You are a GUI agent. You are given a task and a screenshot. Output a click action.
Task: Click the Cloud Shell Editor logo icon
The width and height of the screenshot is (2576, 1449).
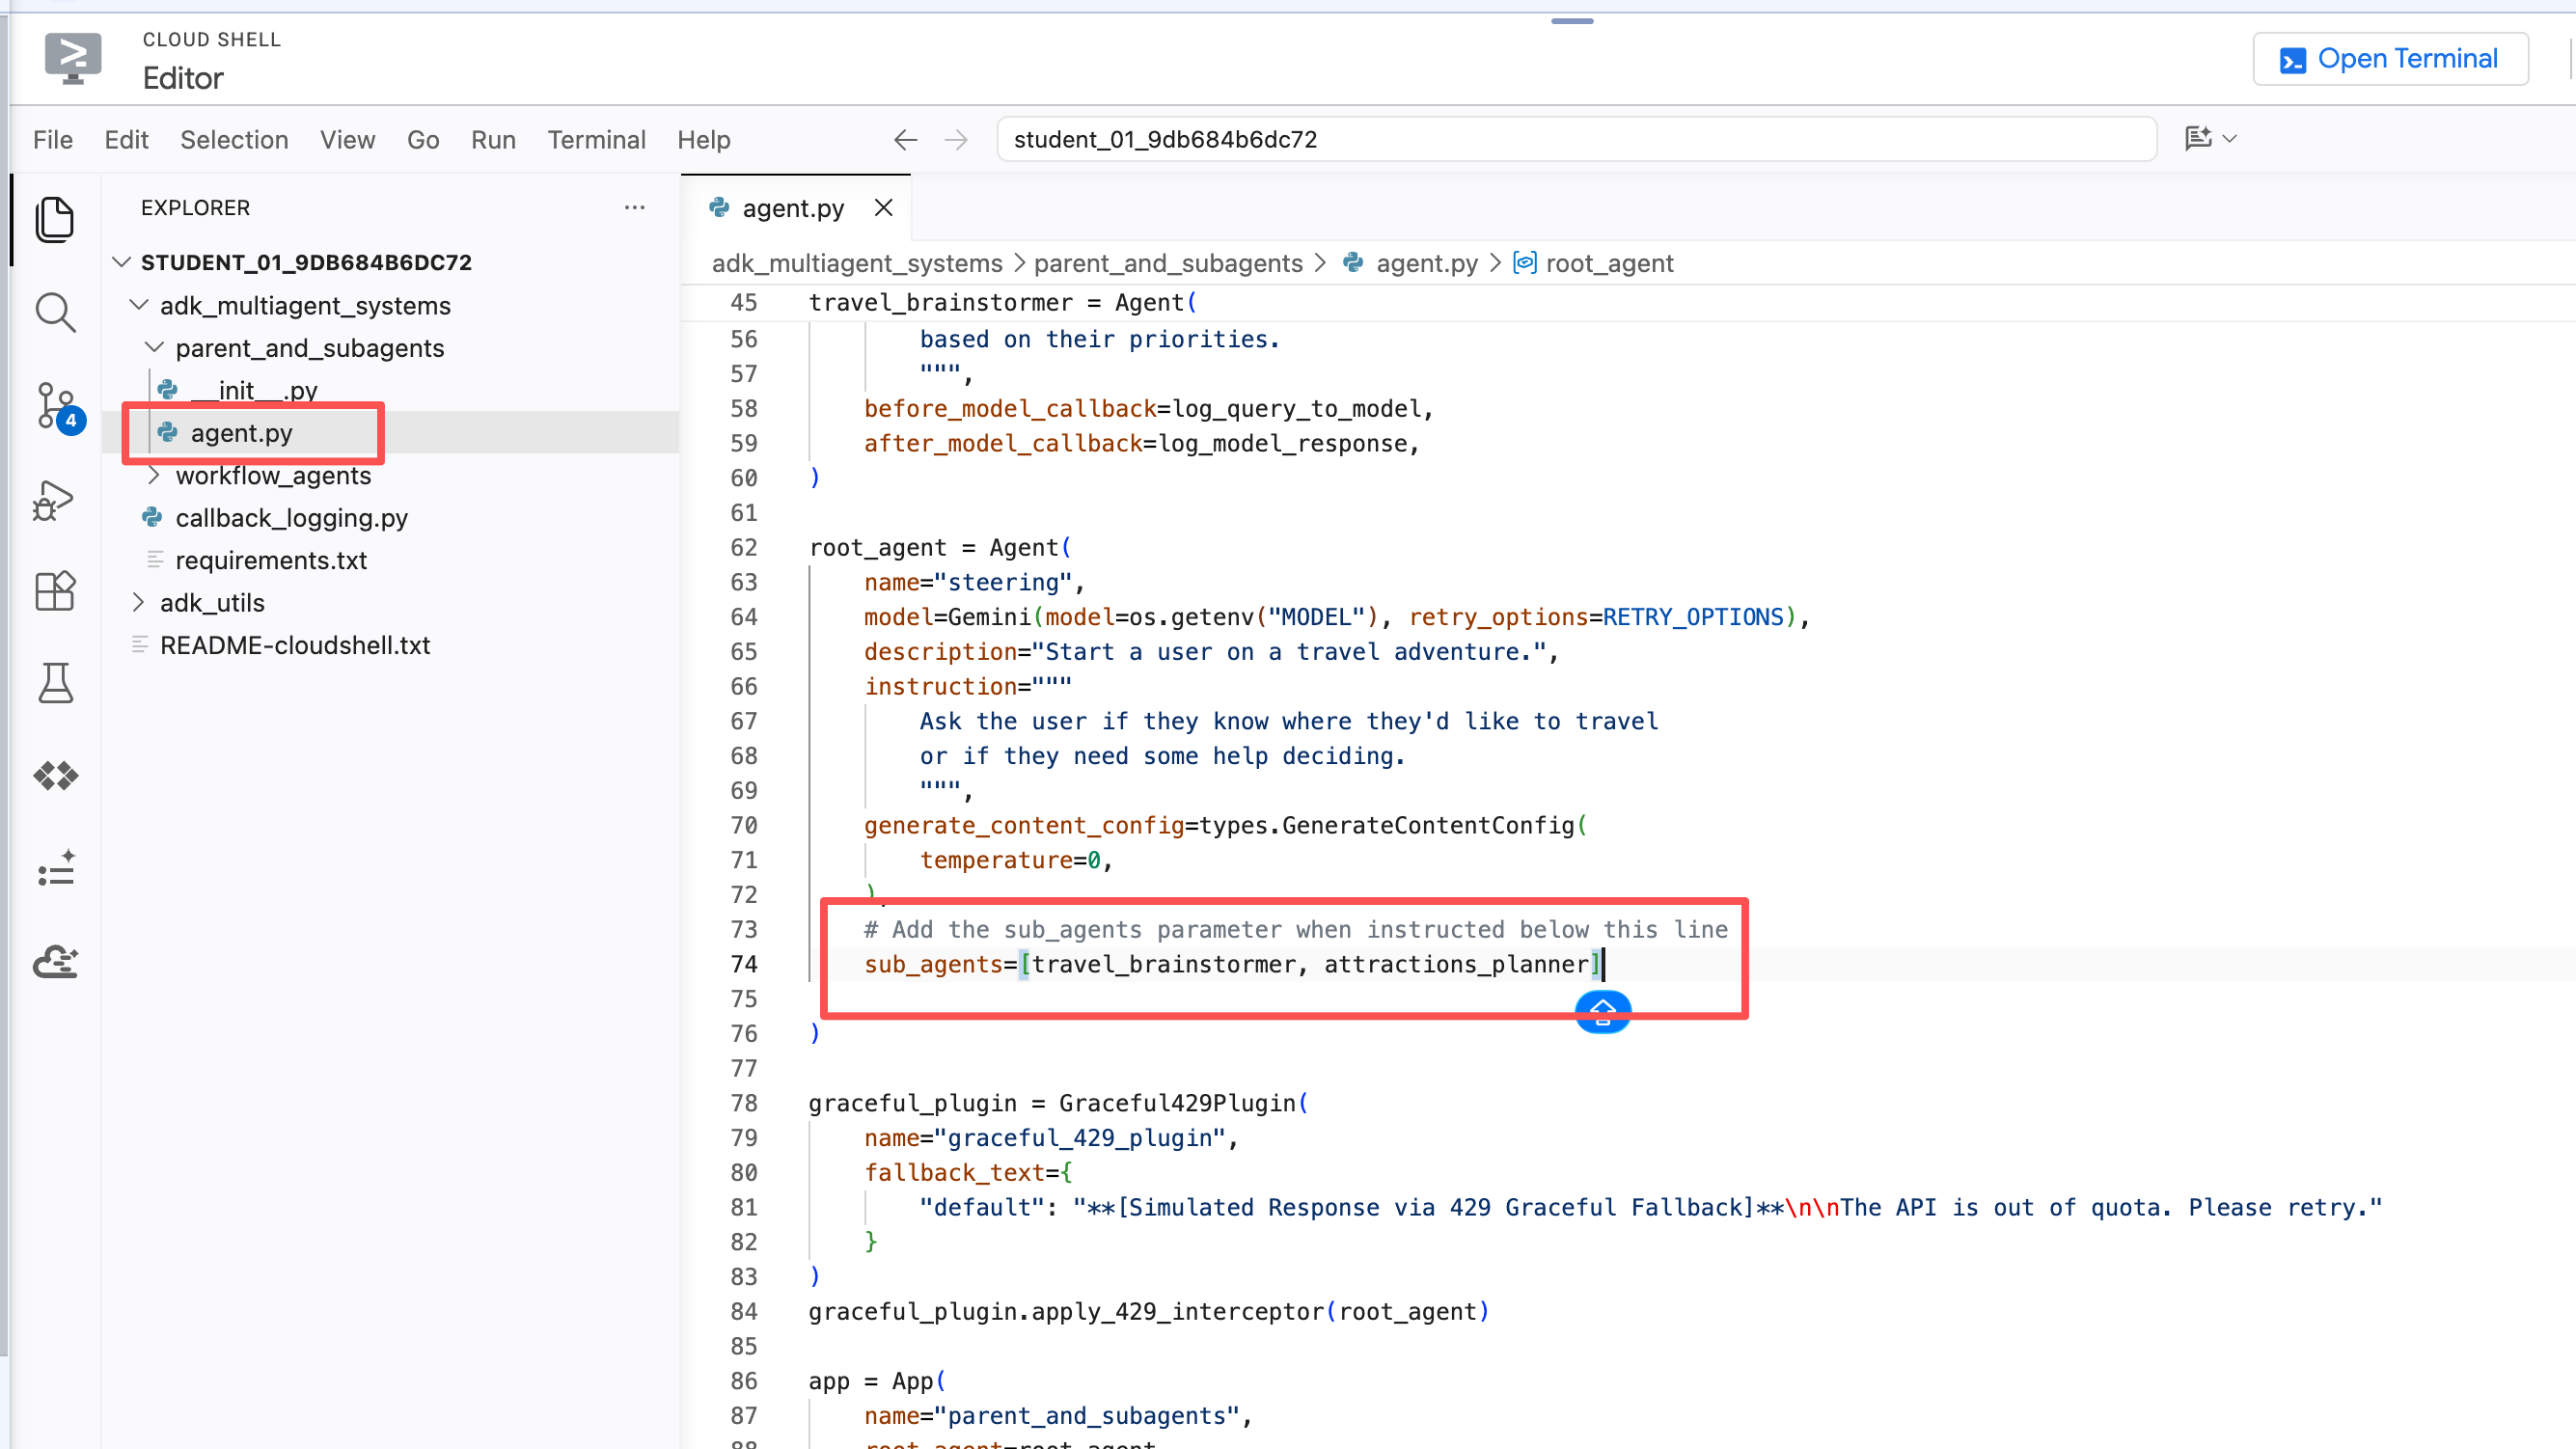(73, 58)
